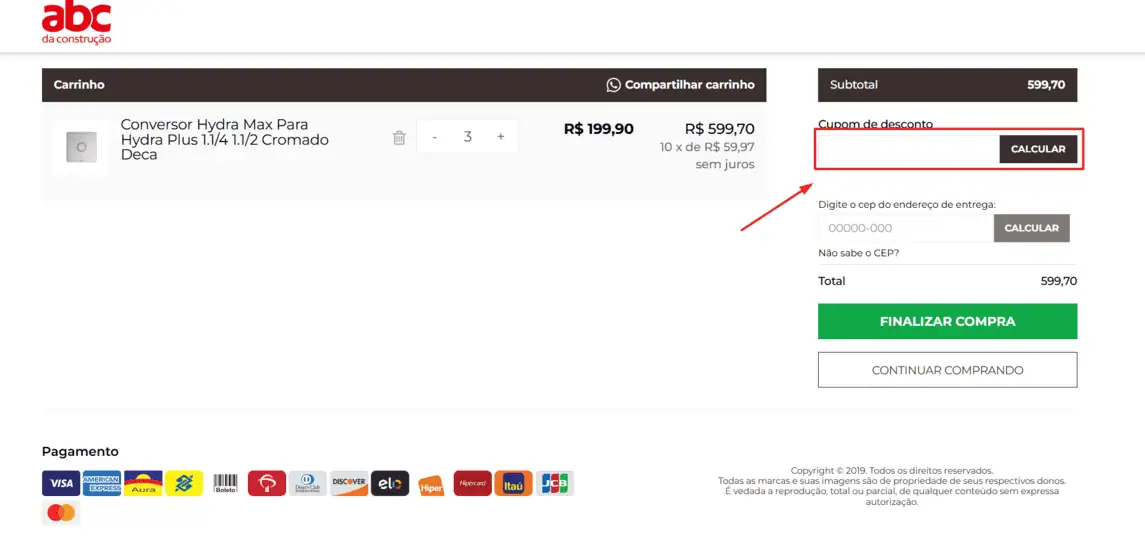Click the coupon CALCULAR button

[x=1038, y=149]
